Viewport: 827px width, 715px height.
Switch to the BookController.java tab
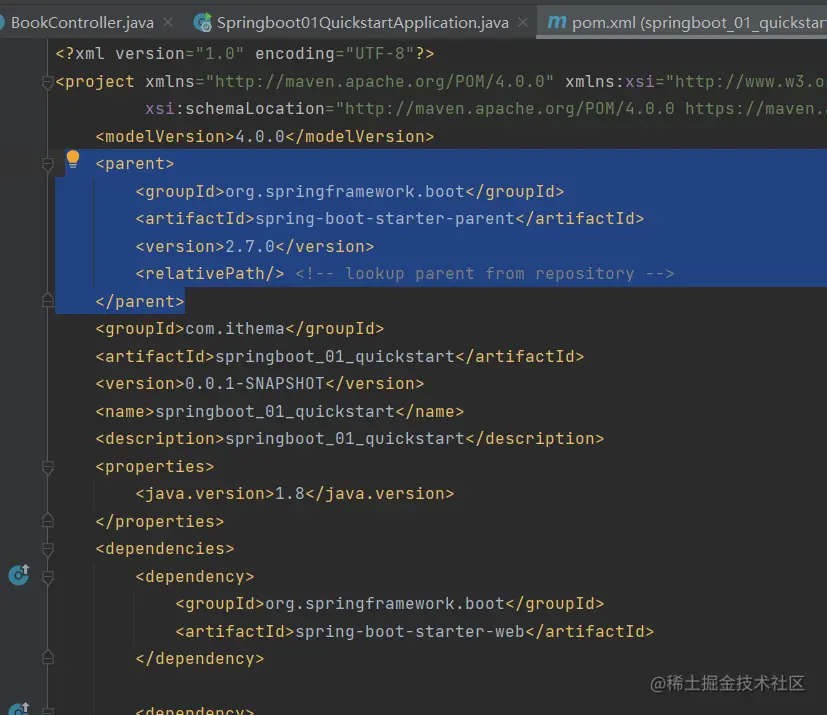tap(82, 23)
